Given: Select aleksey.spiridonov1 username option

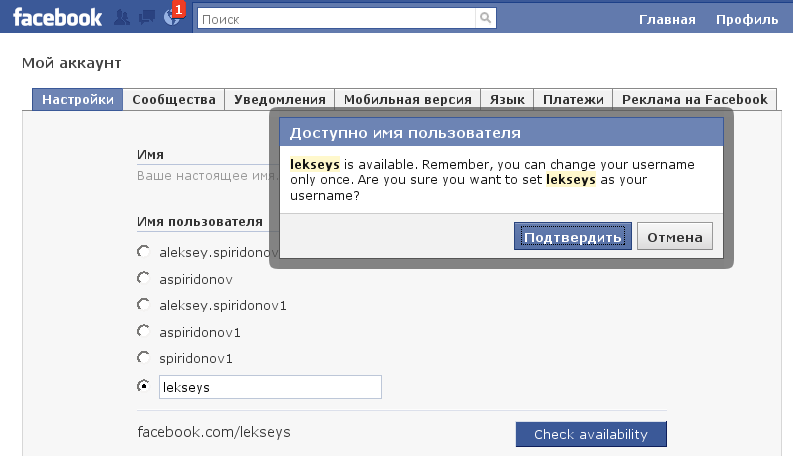Looking at the screenshot, I should (144, 304).
